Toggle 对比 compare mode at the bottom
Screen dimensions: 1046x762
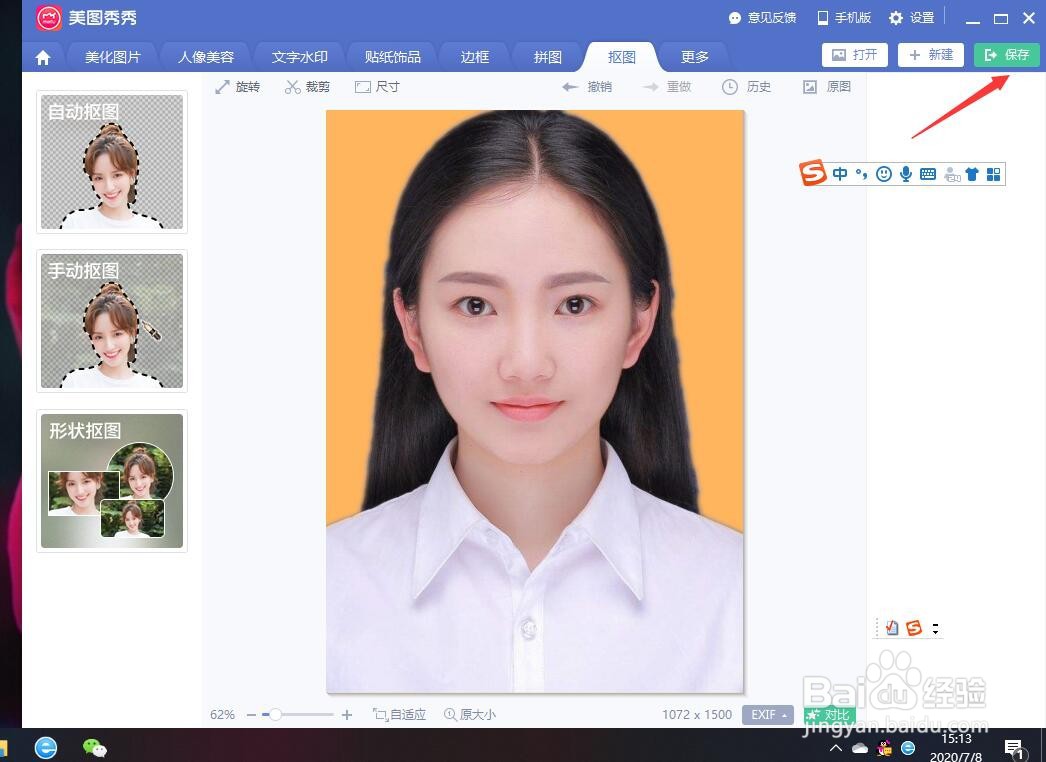(829, 714)
